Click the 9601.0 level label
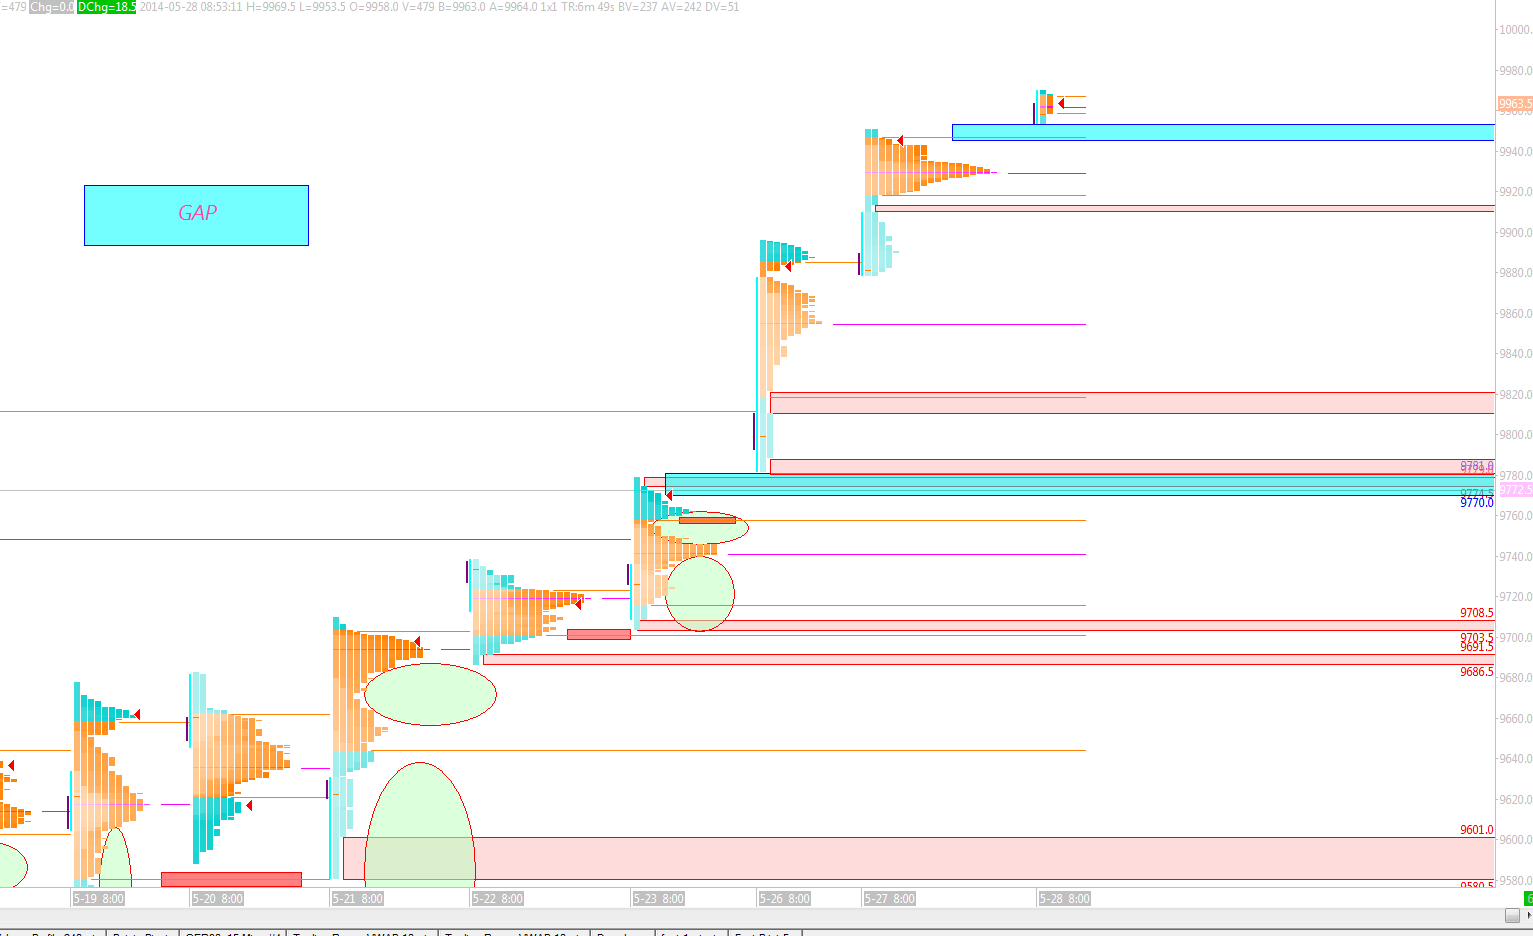Screen dimensions: 1533x936 (x=1477, y=830)
